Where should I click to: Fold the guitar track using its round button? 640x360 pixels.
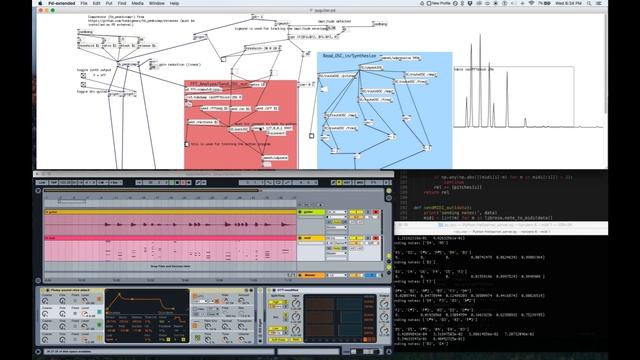click(300, 212)
